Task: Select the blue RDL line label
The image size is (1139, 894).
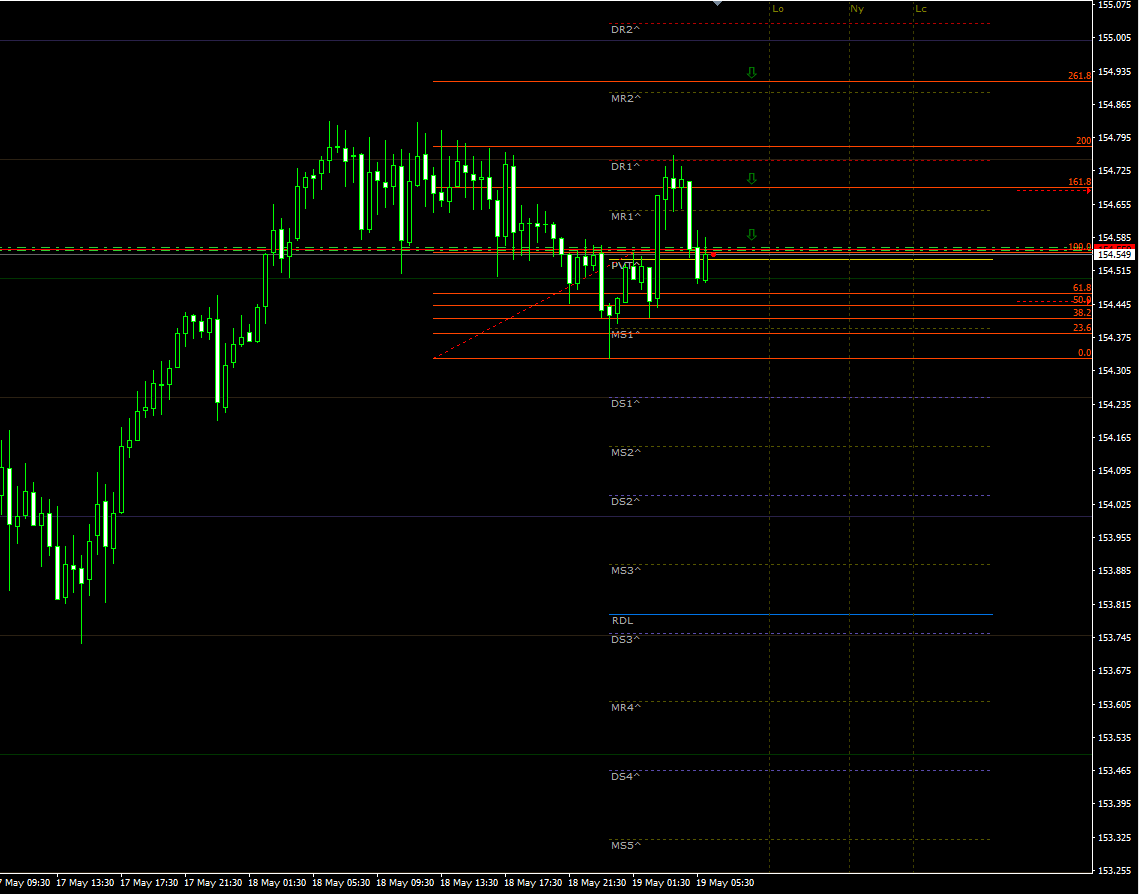Action: tap(622, 621)
